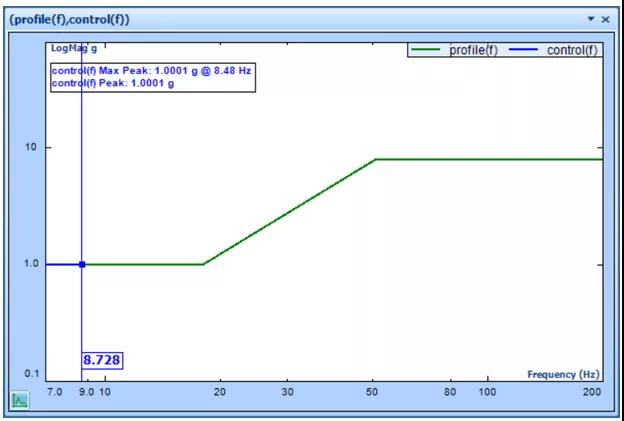This screenshot has width=624, height=421.
Task: Click the 50 Hz tick on frequency axis
Action: click(x=374, y=392)
